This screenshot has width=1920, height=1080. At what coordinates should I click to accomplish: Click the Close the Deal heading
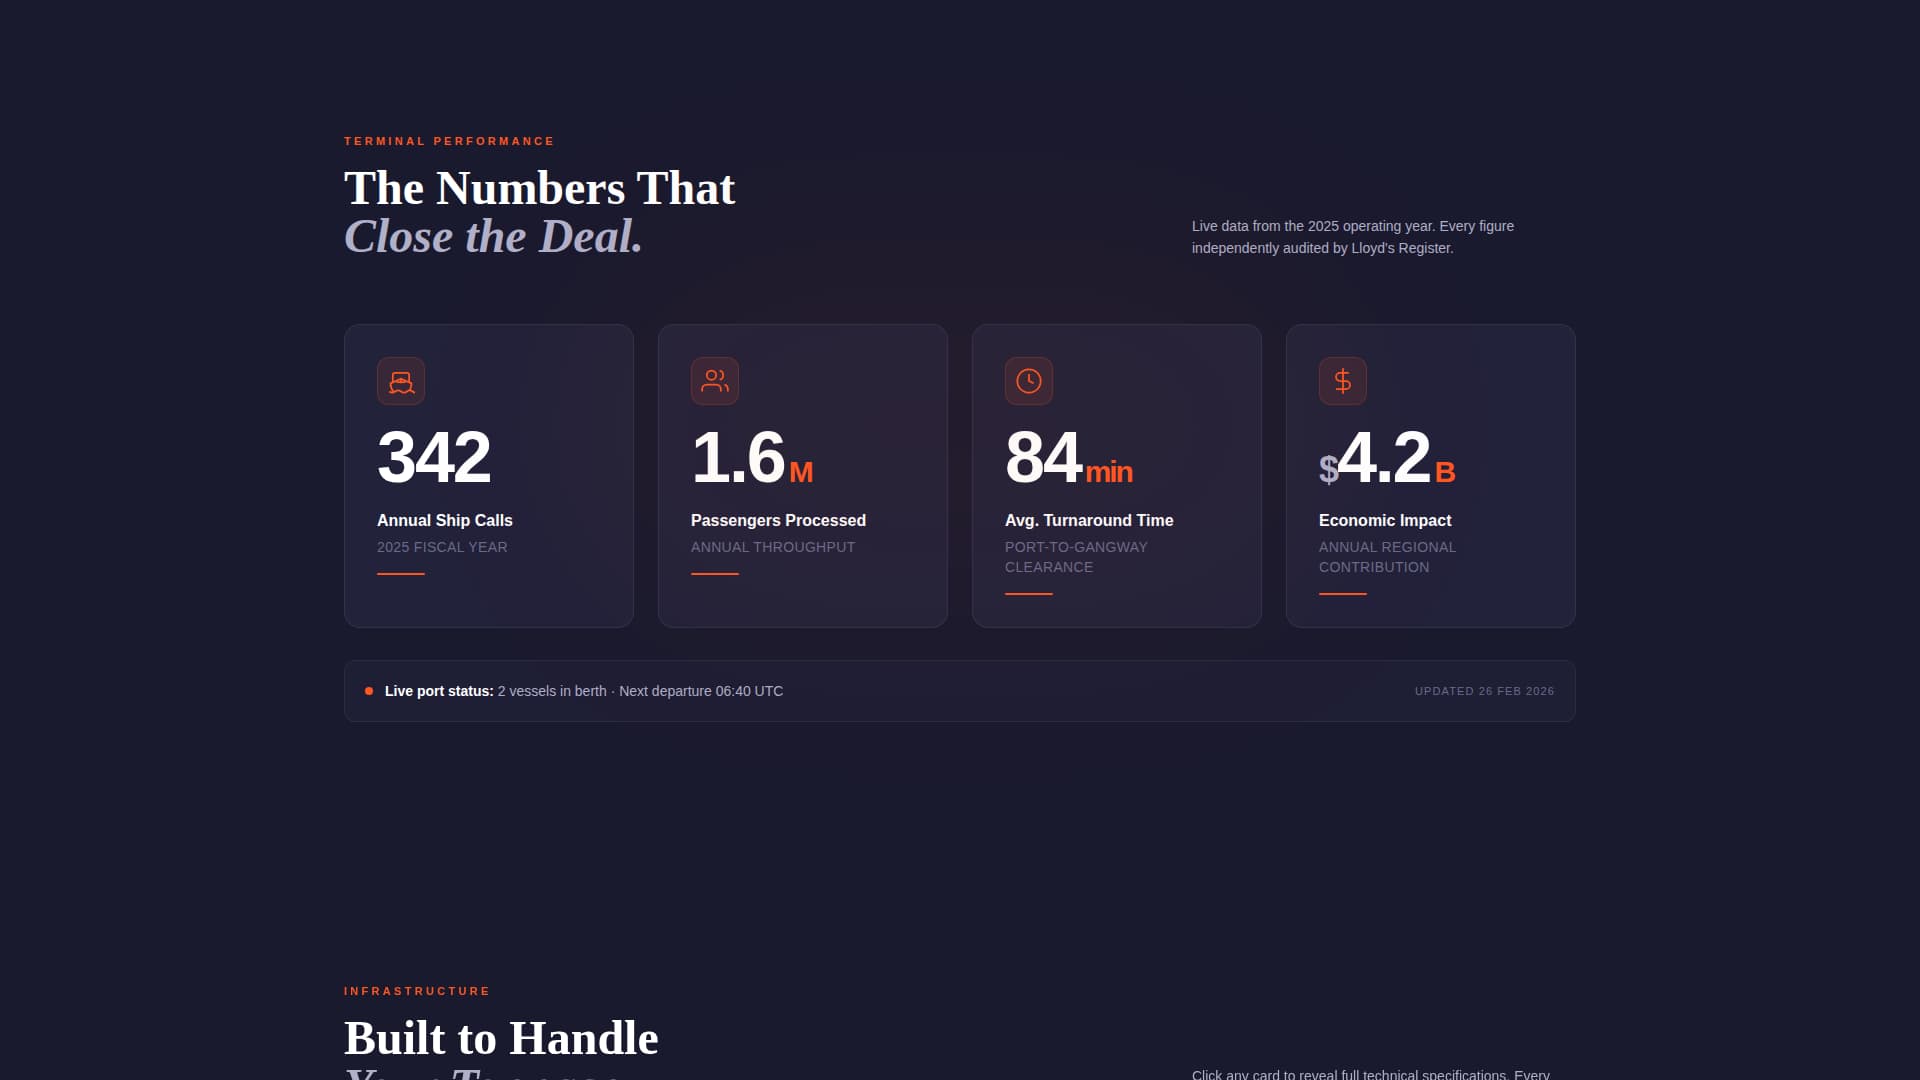coord(492,236)
